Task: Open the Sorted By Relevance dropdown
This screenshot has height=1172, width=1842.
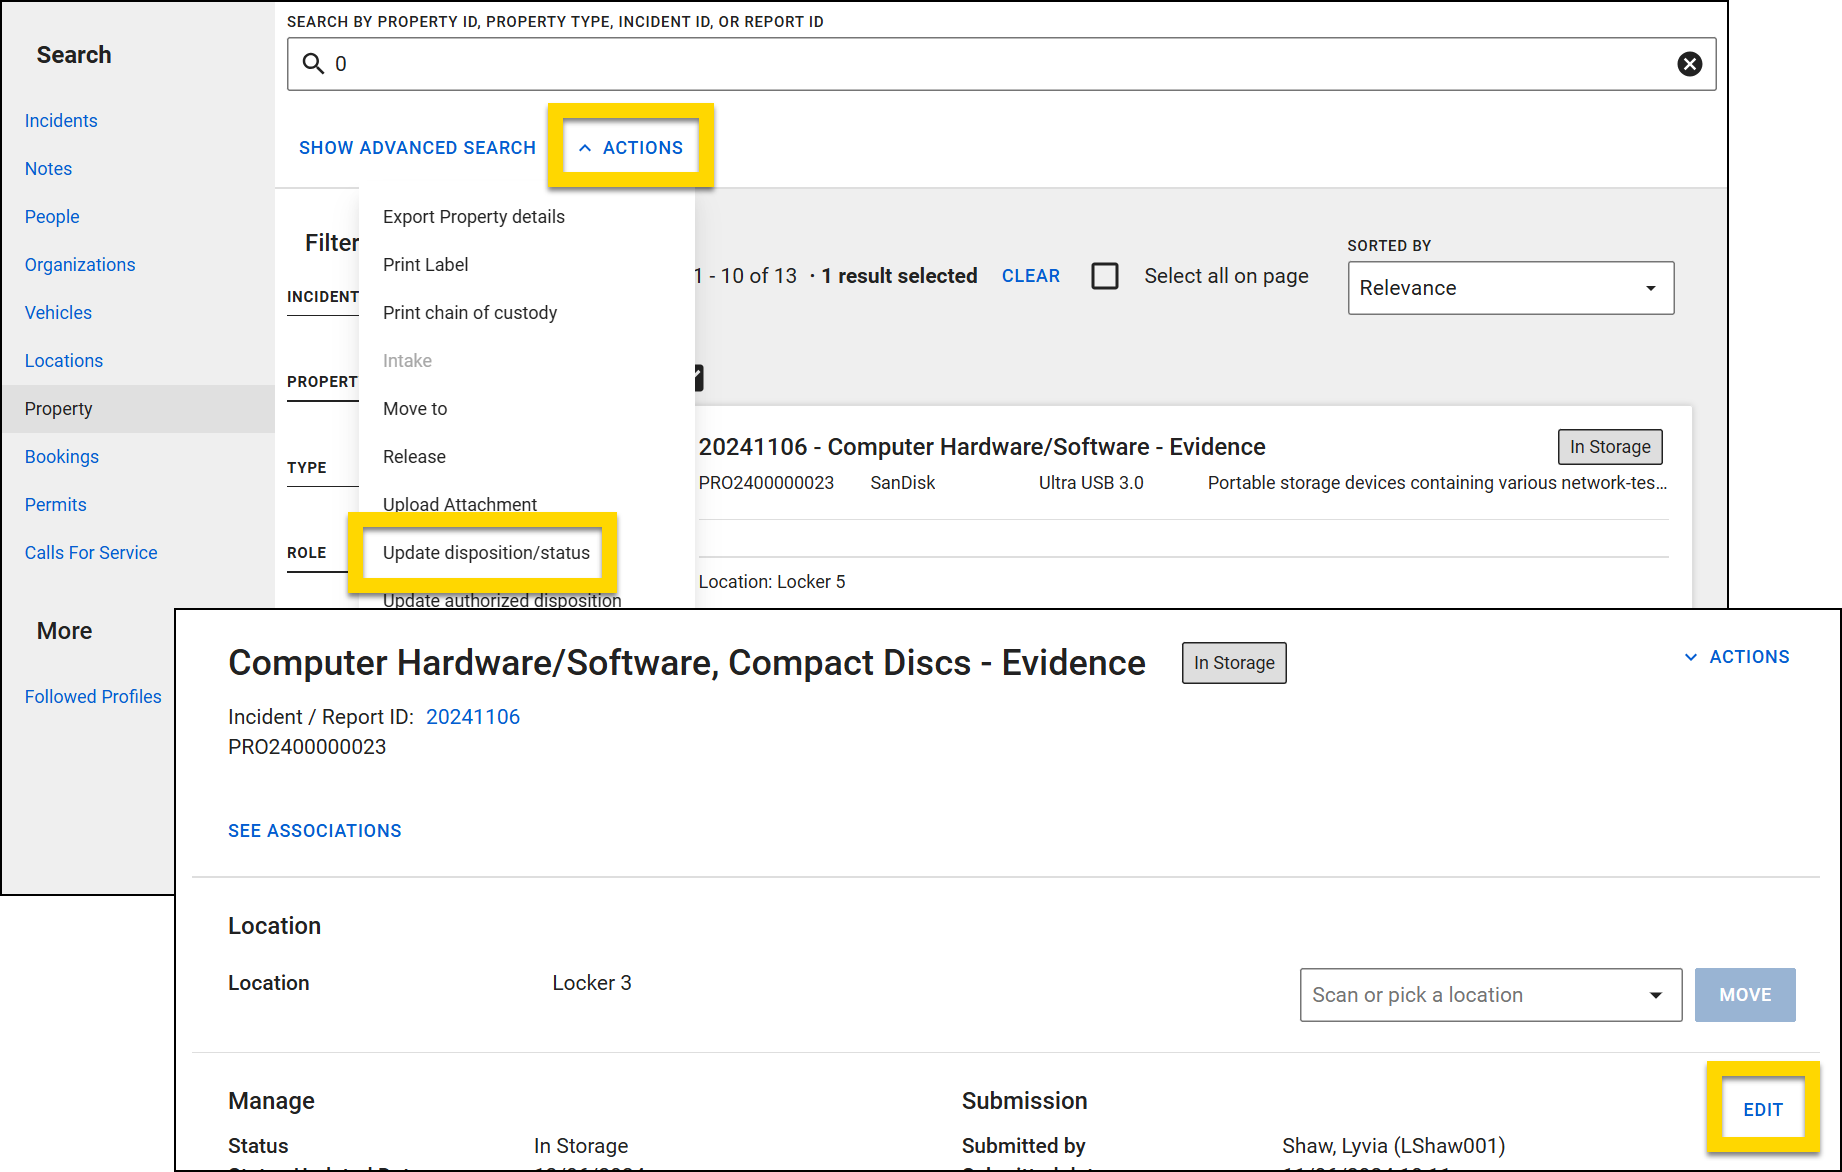Action: [x=1510, y=288]
